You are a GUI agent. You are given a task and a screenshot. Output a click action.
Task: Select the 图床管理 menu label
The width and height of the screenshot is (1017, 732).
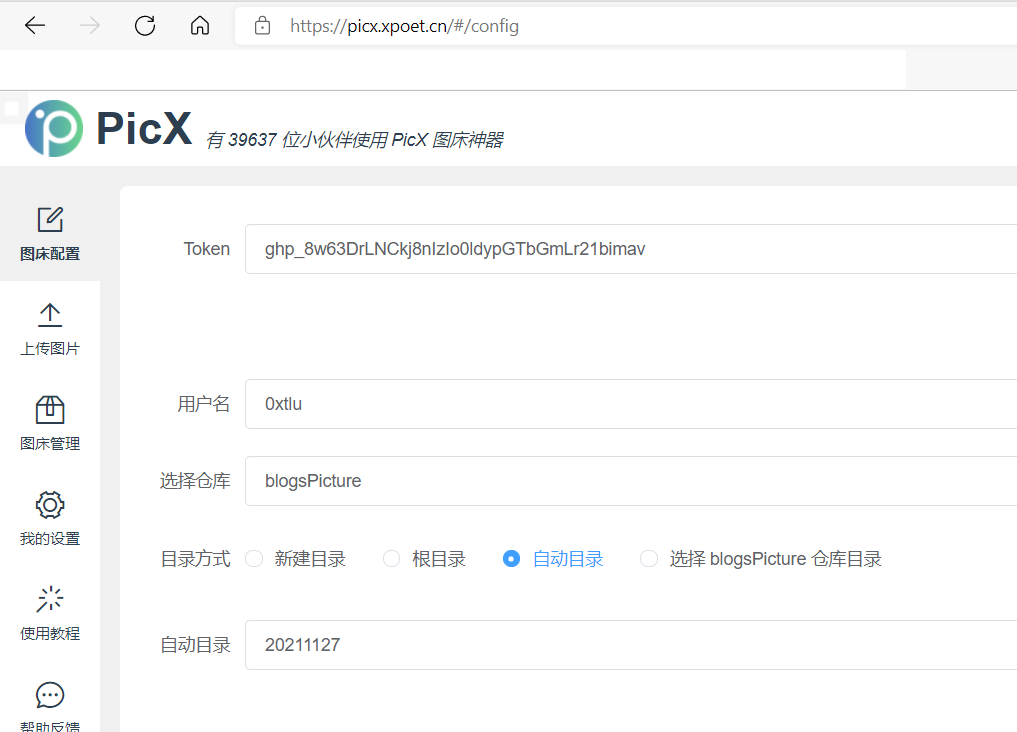(50, 443)
